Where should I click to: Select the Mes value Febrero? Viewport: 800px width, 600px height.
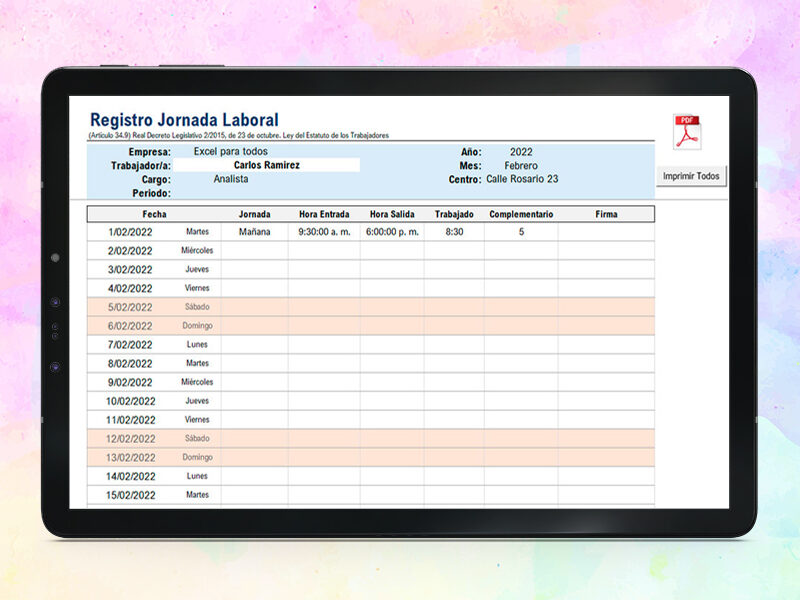521,166
